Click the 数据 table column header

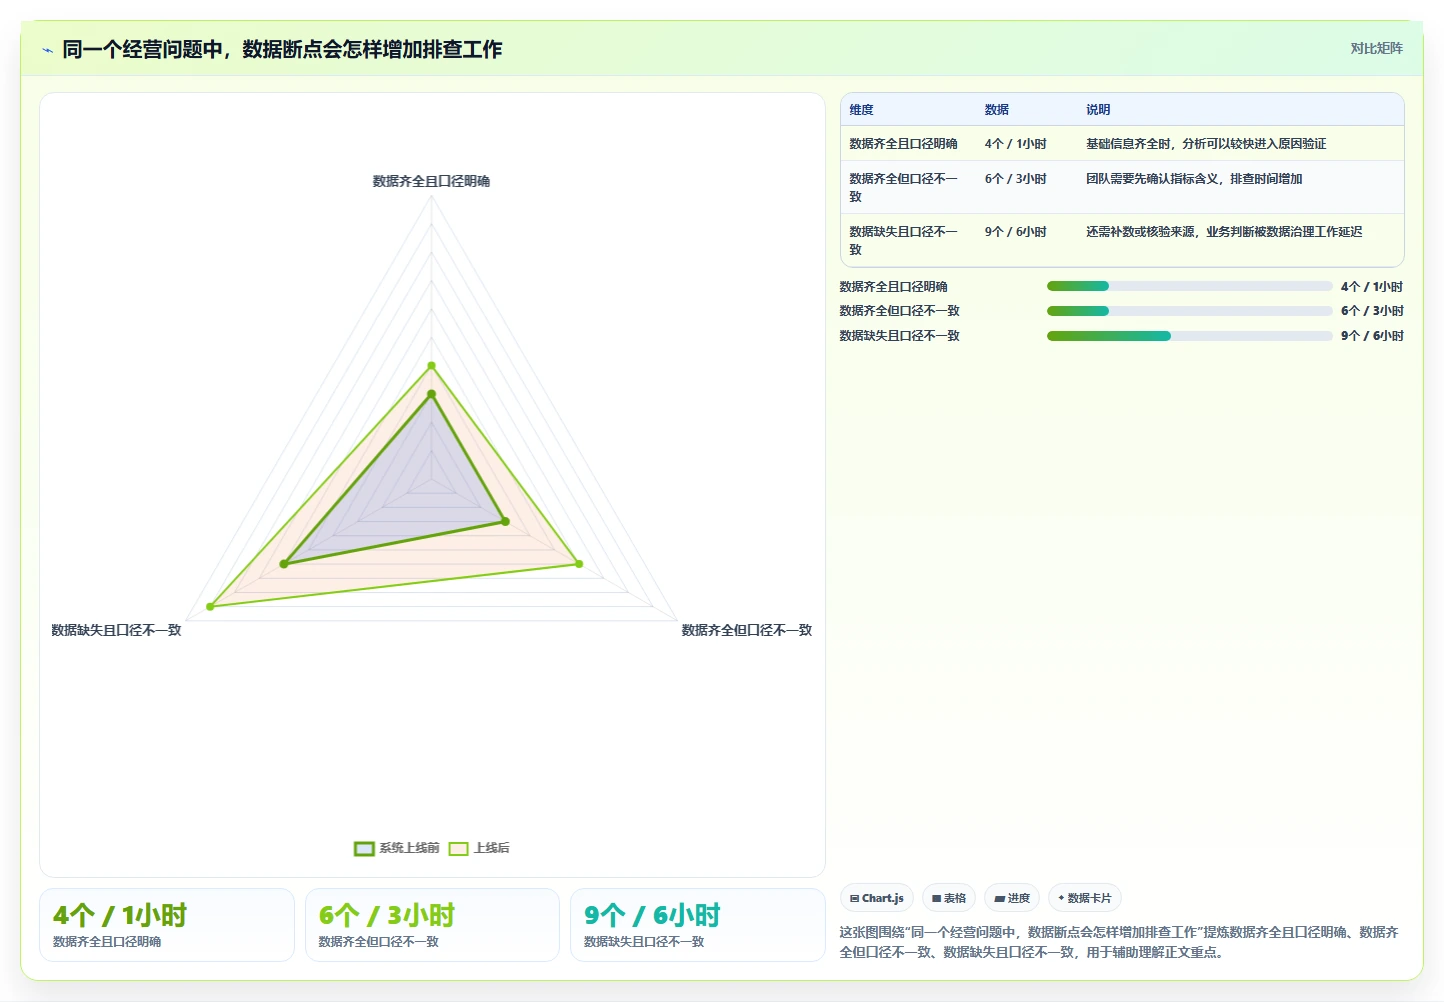[997, 110]
